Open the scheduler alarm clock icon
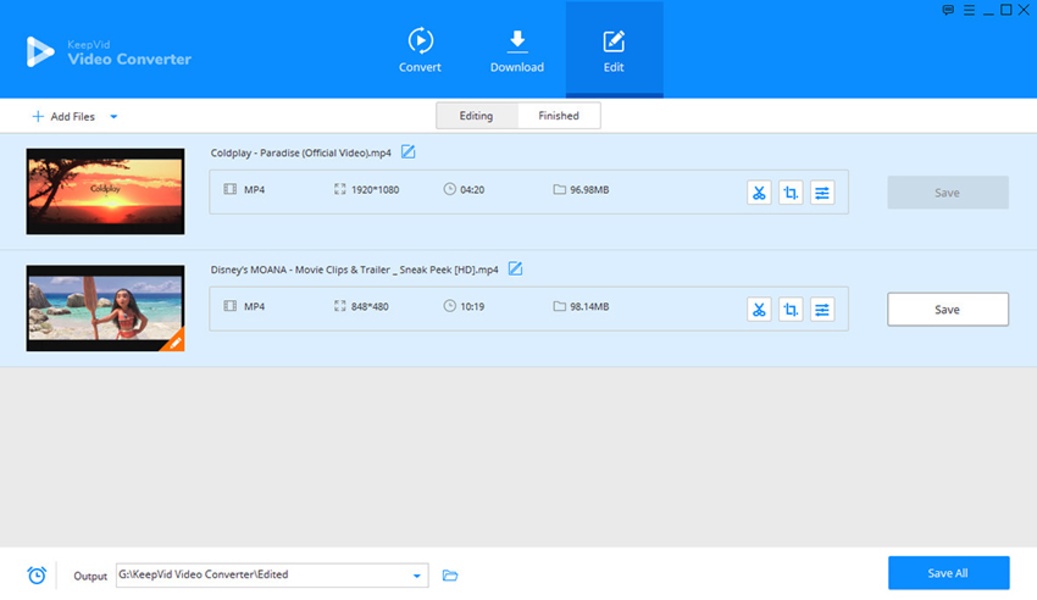 click(x=37, y=575)
